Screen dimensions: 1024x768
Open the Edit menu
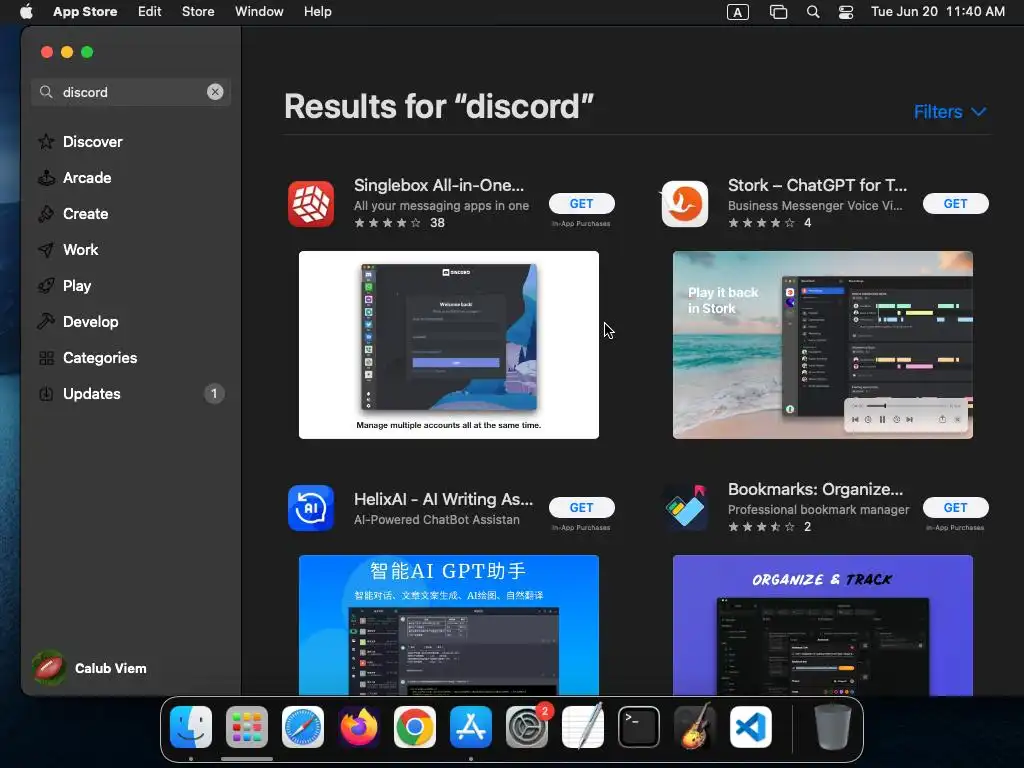pyautogui.click(x=150, y=12)
